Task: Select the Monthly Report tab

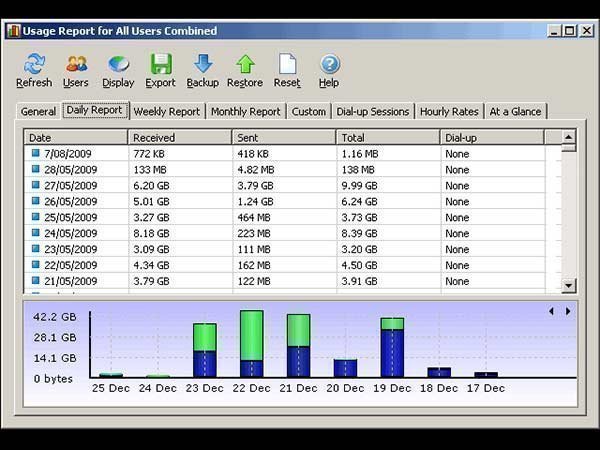Action: (245, 112)
